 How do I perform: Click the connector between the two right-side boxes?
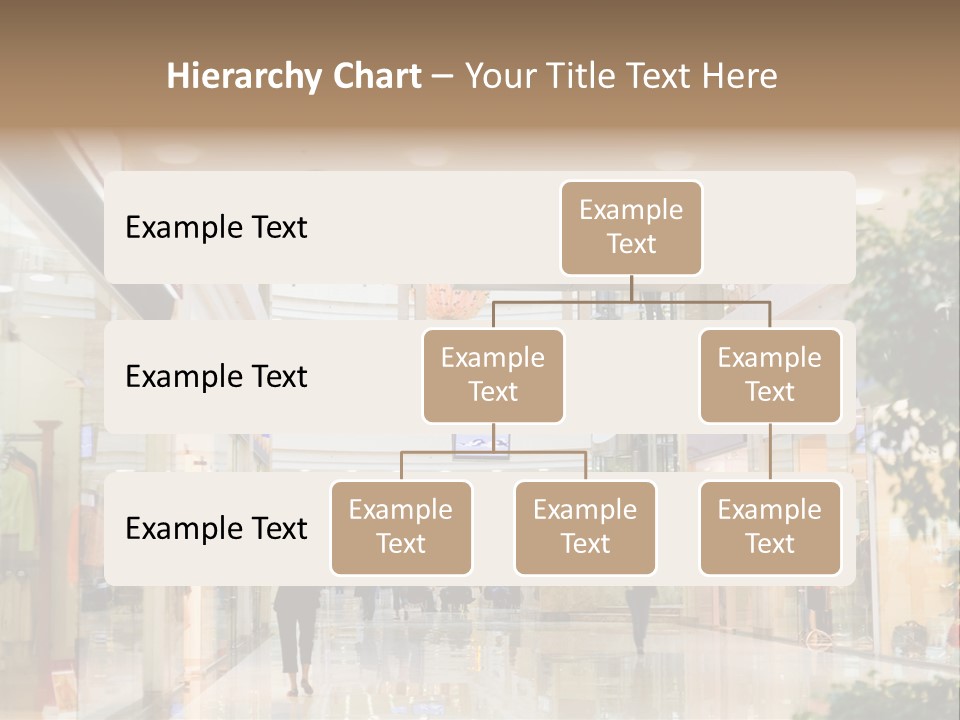770,452
